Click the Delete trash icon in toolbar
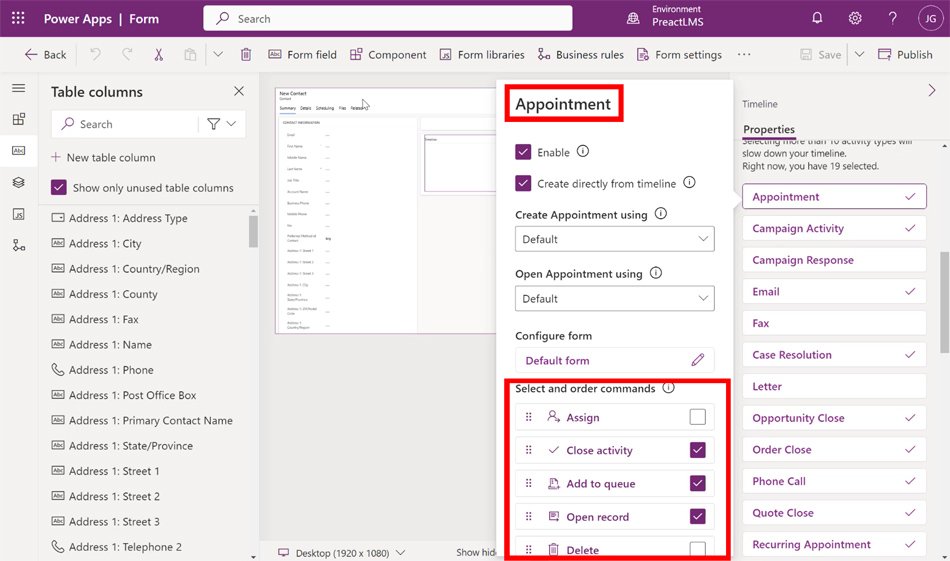 pos(246,55)
